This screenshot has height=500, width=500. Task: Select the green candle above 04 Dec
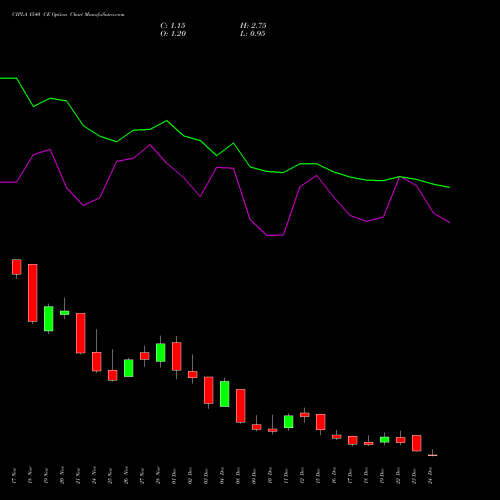click(x=225, y=394)
